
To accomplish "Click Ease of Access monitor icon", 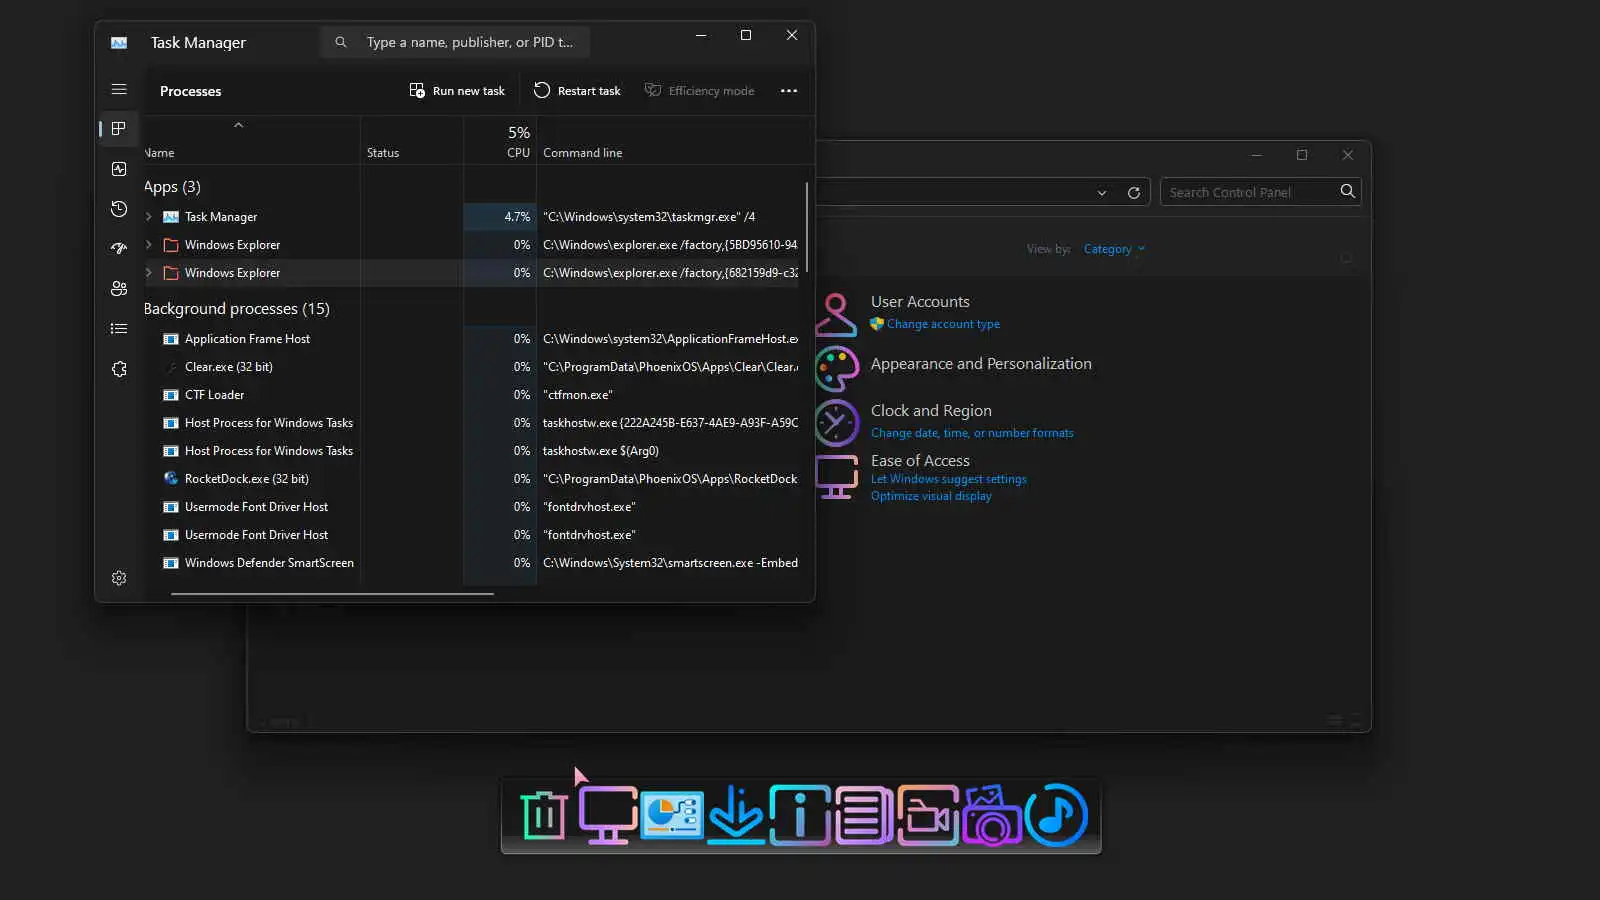I will click(837, 477).
